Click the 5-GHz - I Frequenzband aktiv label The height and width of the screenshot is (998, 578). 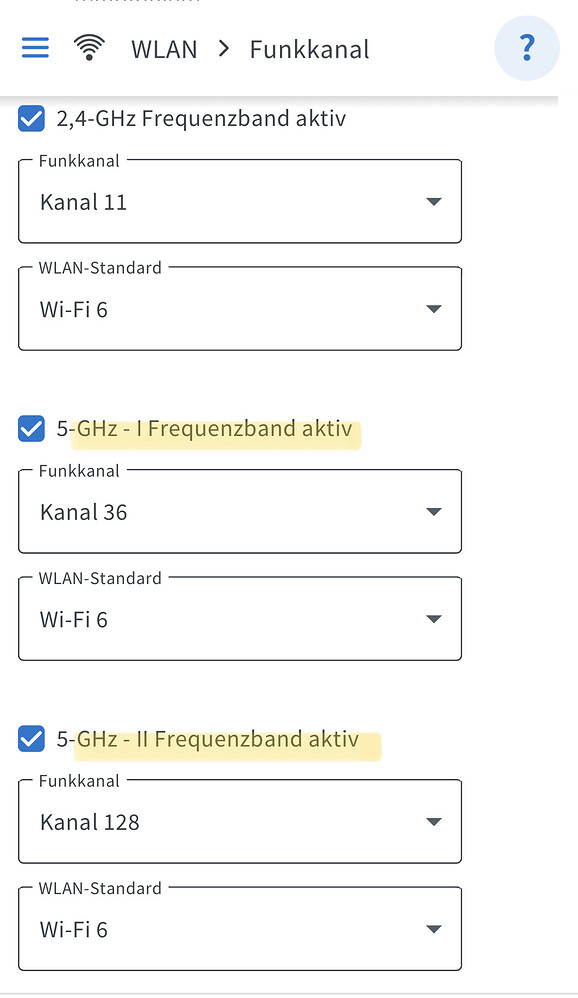(207, 428)
